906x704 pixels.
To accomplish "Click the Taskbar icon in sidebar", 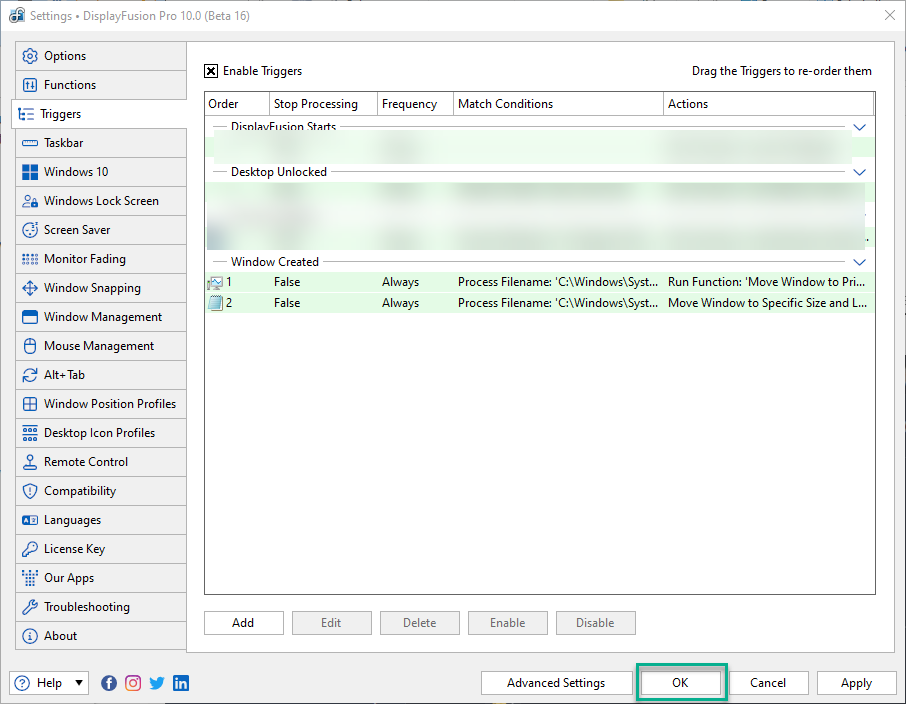I will click(x=29, y=143).
